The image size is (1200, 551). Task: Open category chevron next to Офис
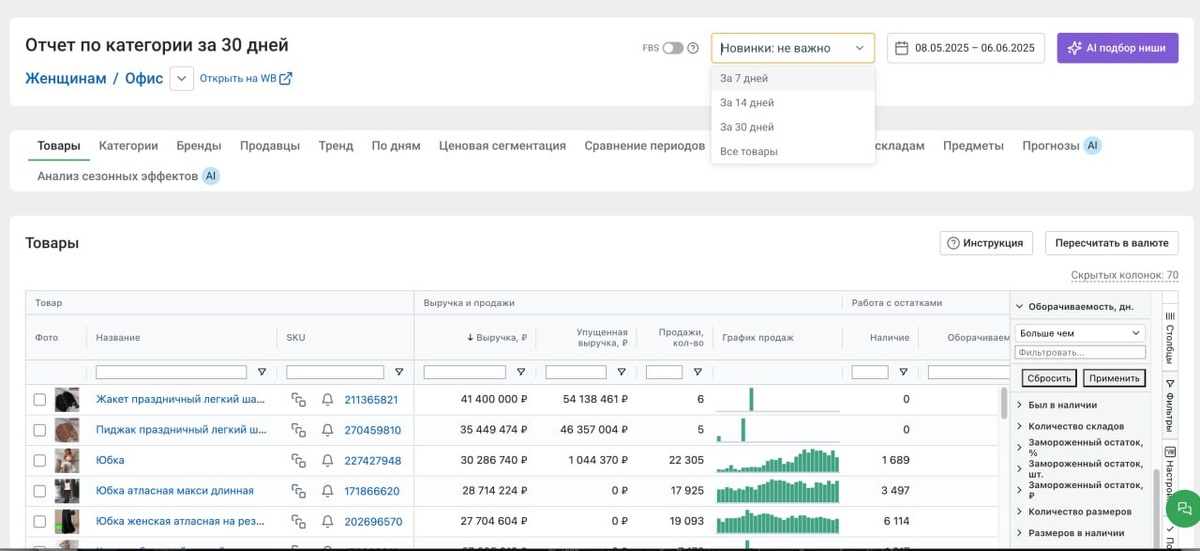(181, 78)
